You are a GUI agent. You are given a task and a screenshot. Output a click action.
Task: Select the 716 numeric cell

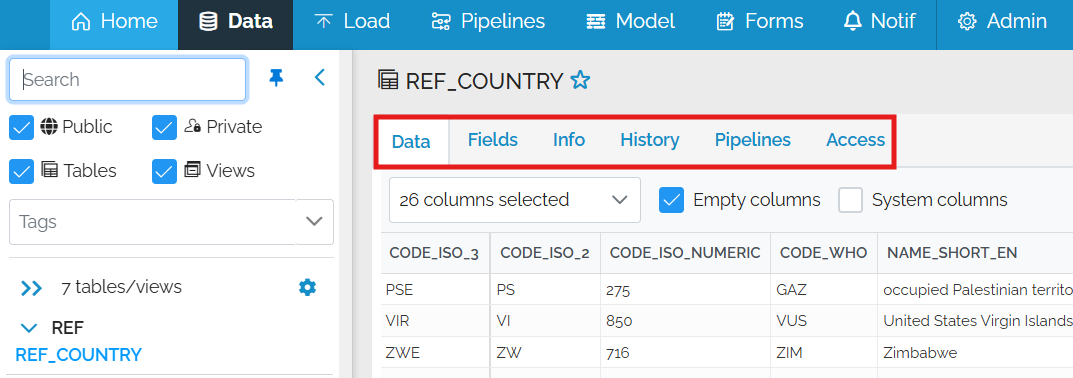tap(686, 353)
